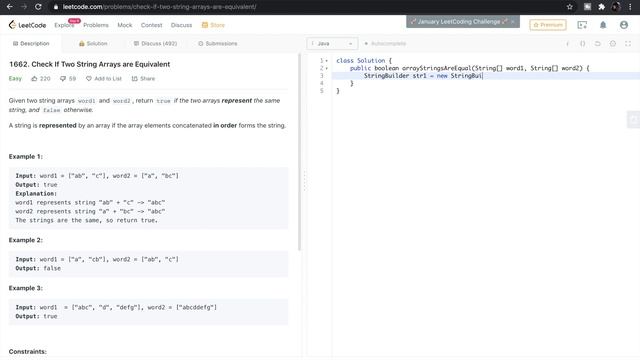Switch to the Discuss (492) tab
The height and width of the screenshot is (360, 640).
[155, 43]
